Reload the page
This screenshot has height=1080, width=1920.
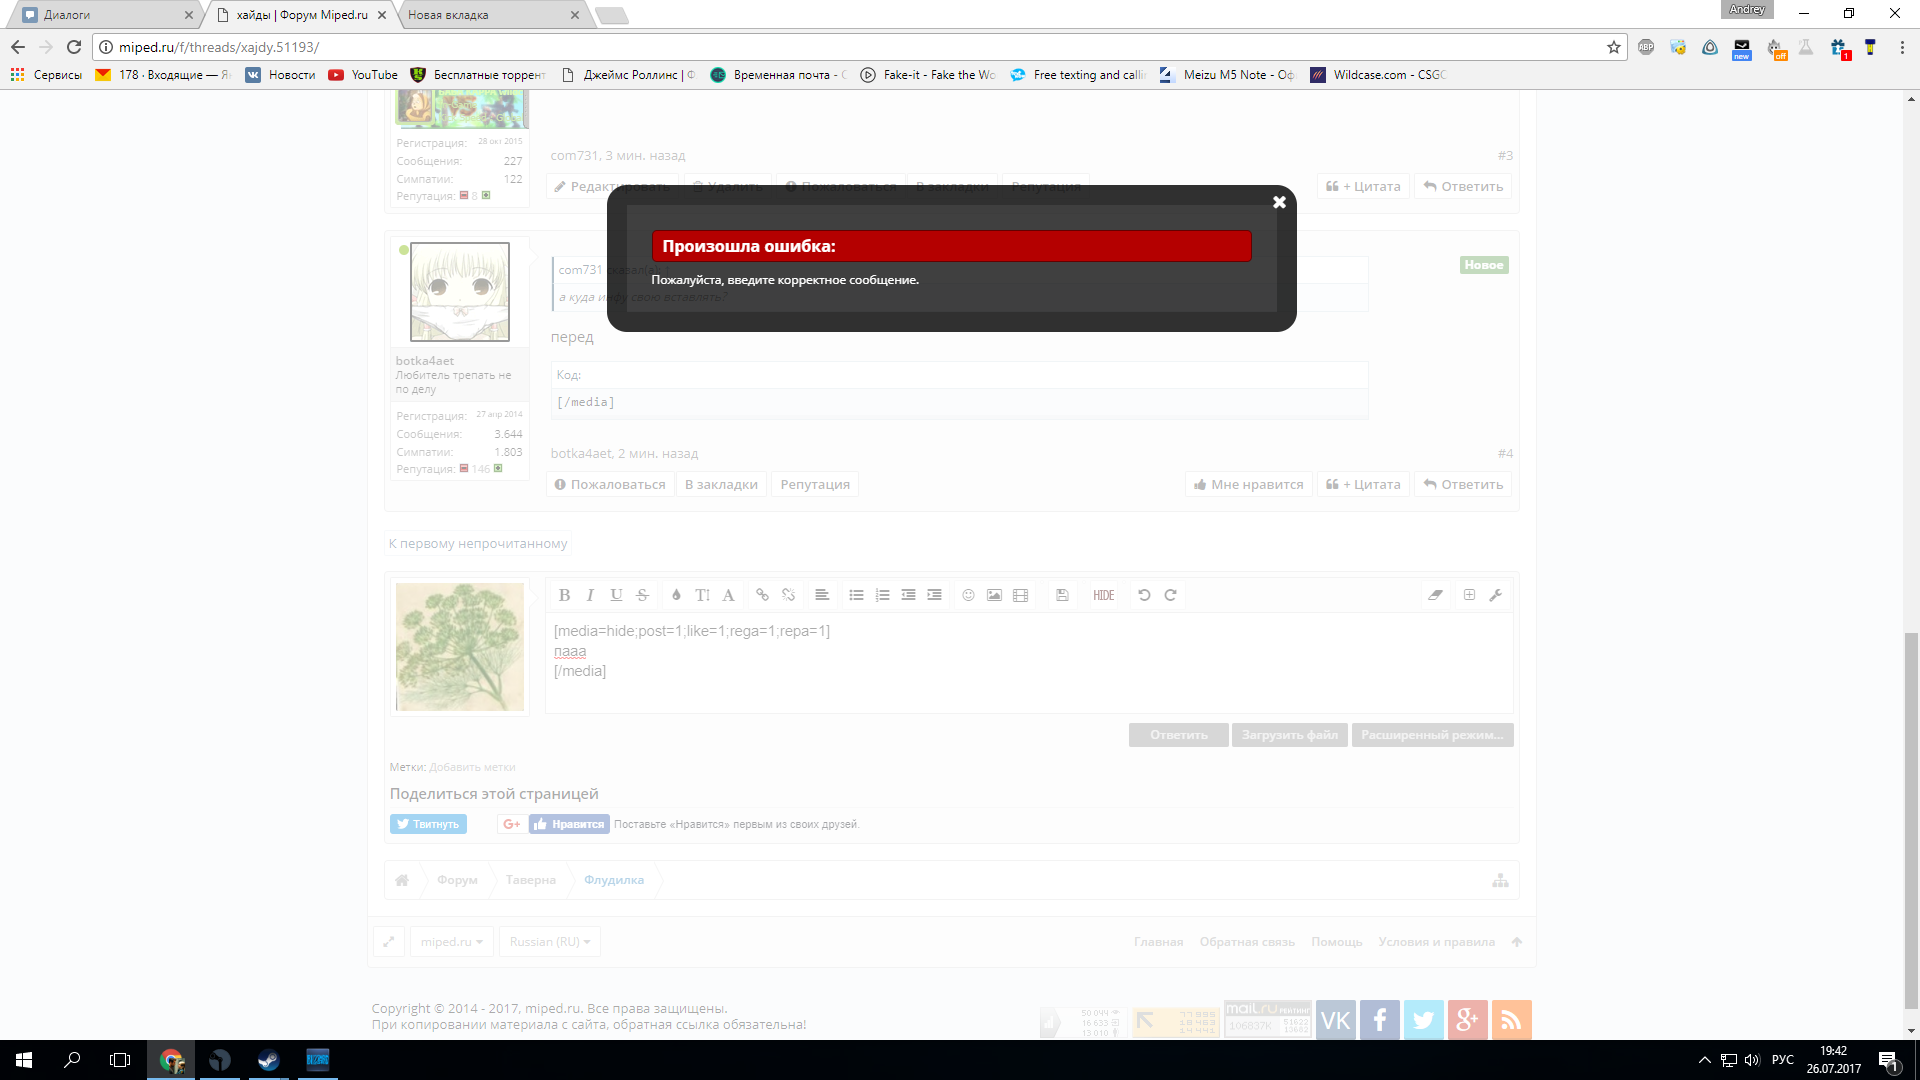click(x=74, y=47)
